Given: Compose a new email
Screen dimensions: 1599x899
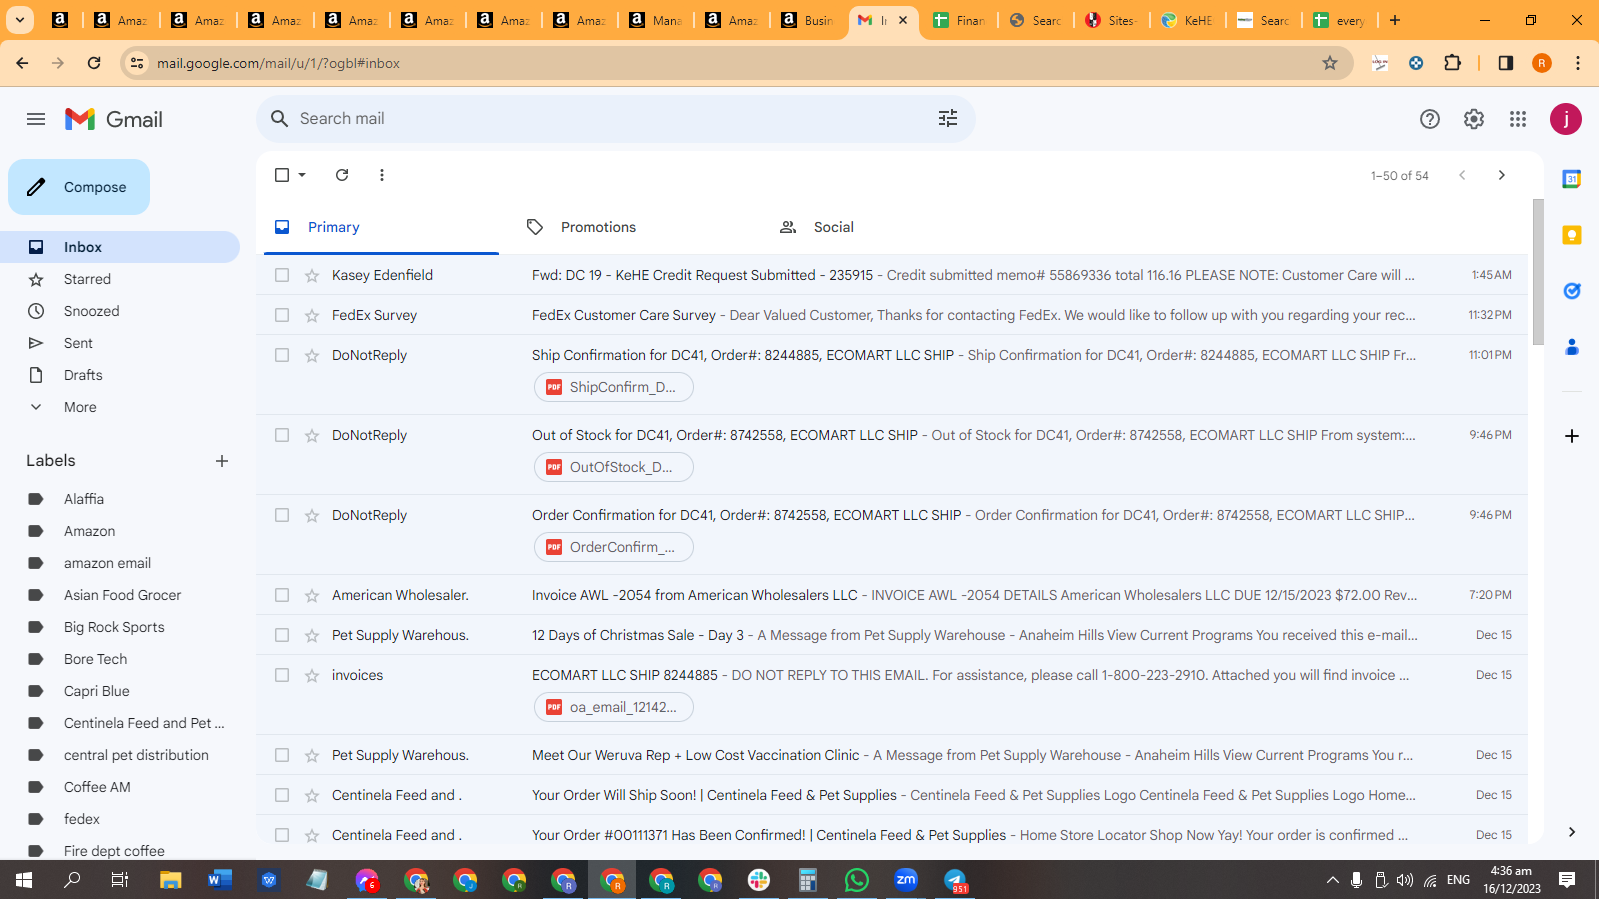Looking at the screenshot, I should [x=79, y=187].
